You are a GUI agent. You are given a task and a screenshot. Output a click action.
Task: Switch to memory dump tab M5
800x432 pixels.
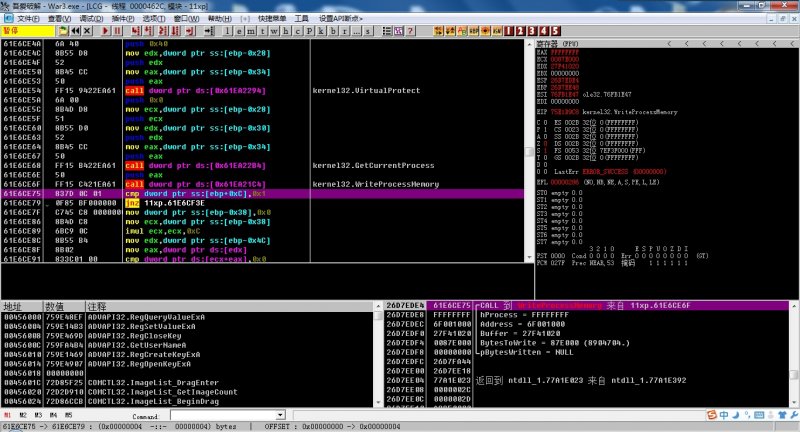[x=68, y=415]
